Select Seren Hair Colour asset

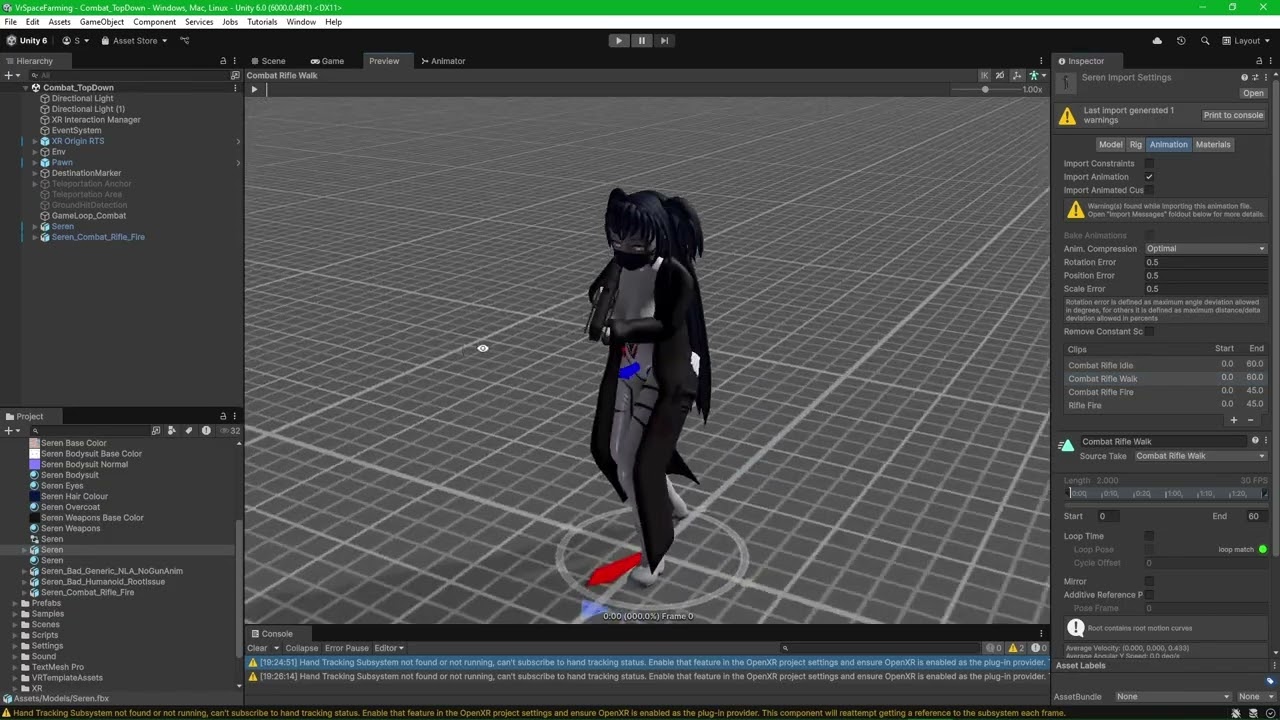[x=68, y=497]
